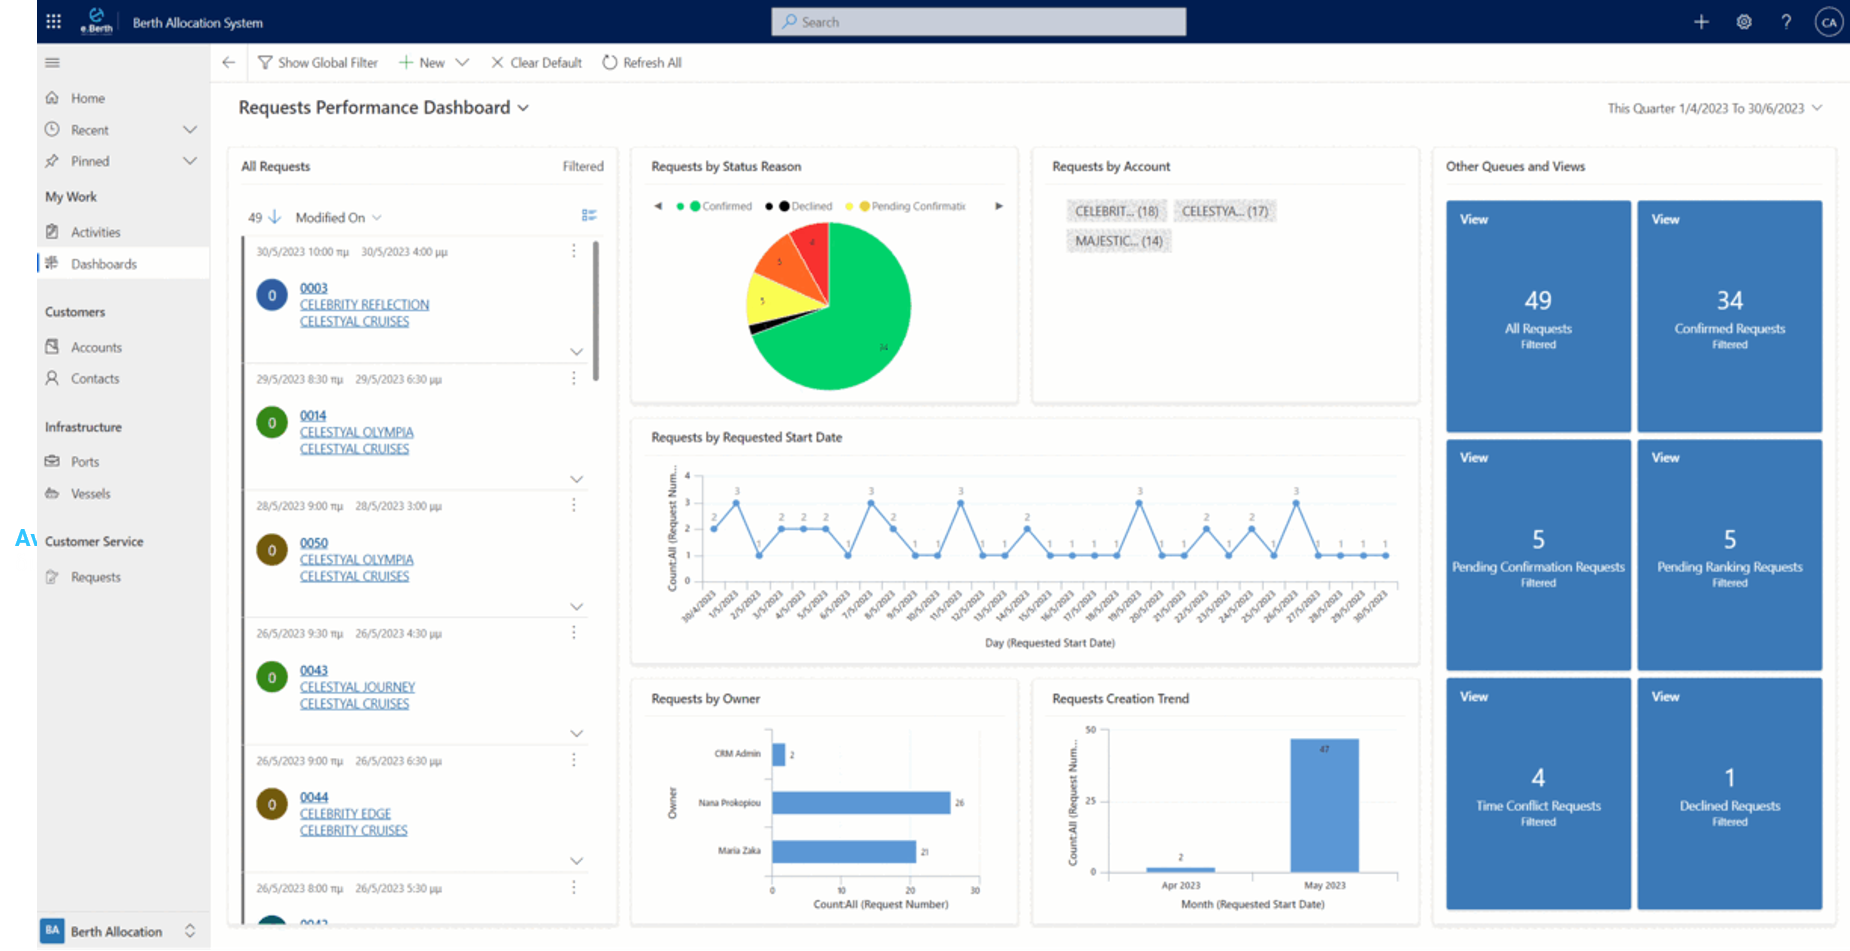The image size is (1850, 951).
Task: Open more options for request 0014
Action: (x=574, y=378)
